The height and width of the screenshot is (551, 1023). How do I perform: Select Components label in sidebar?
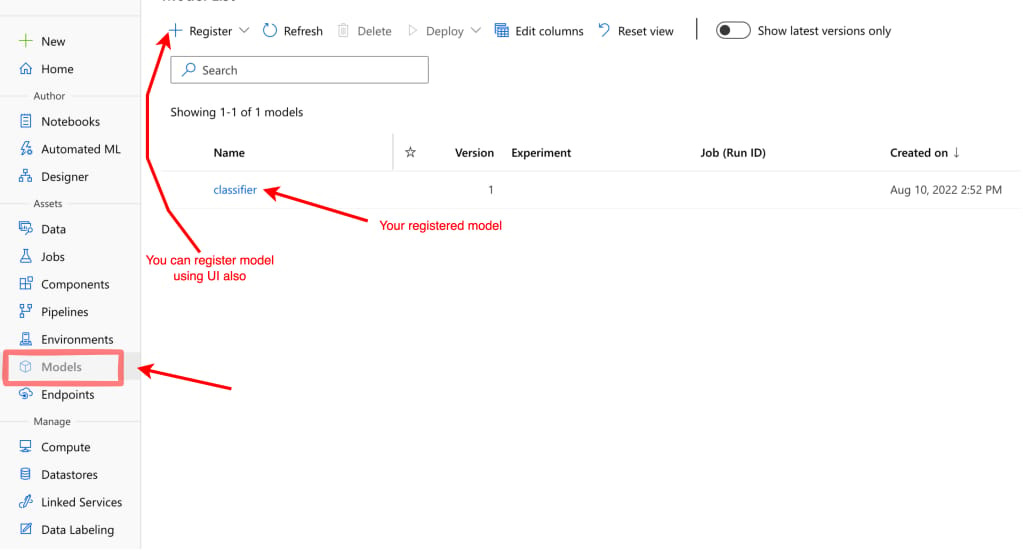(x=75, y=284)
